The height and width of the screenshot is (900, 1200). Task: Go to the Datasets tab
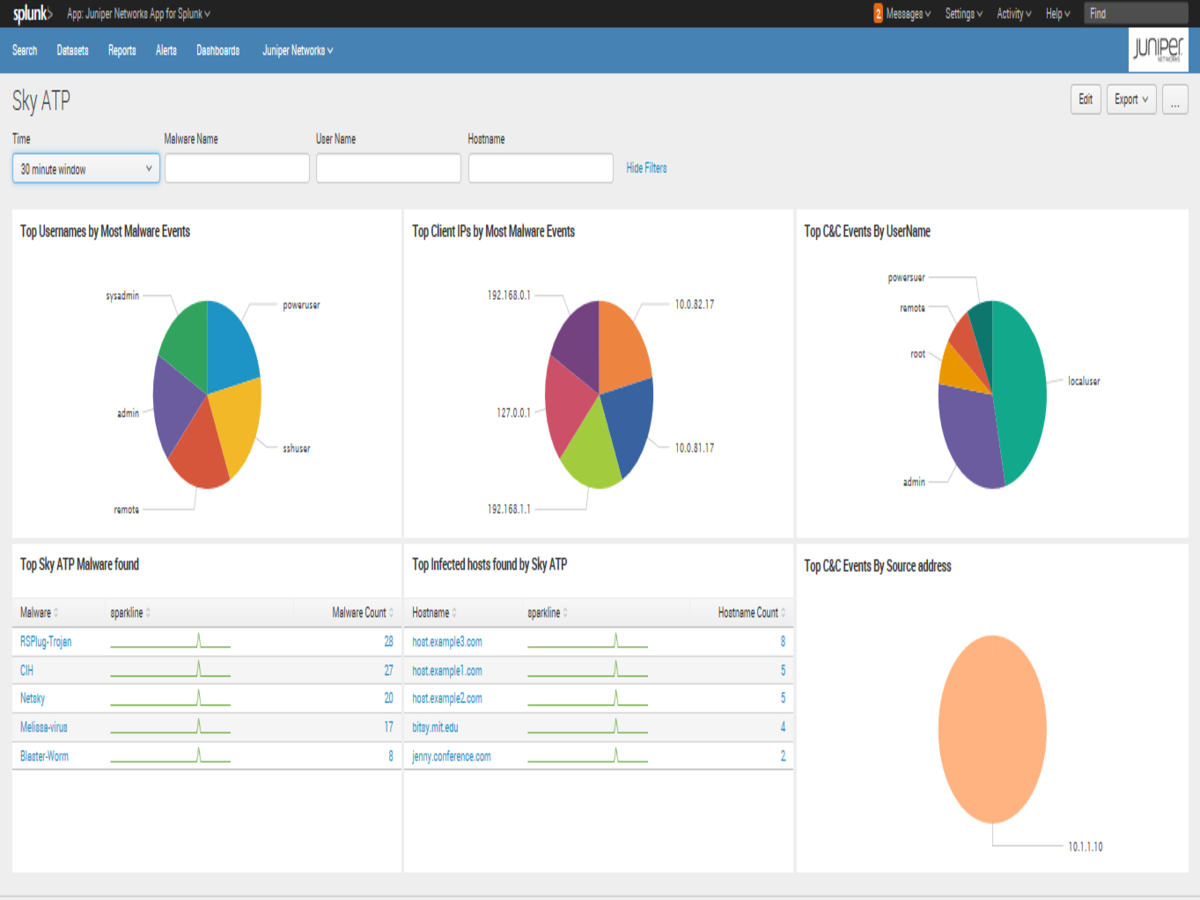point(73,50)
